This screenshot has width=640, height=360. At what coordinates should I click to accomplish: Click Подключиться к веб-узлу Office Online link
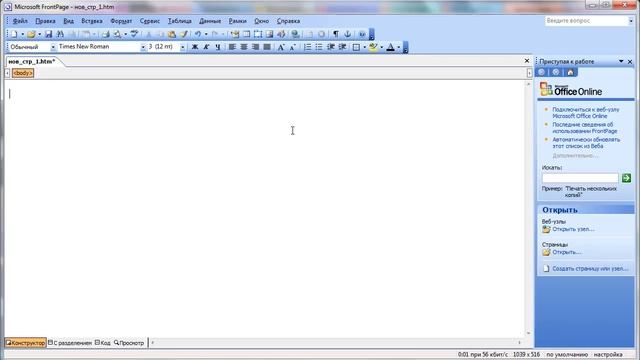pyautogui.click(x=586, y=113)
